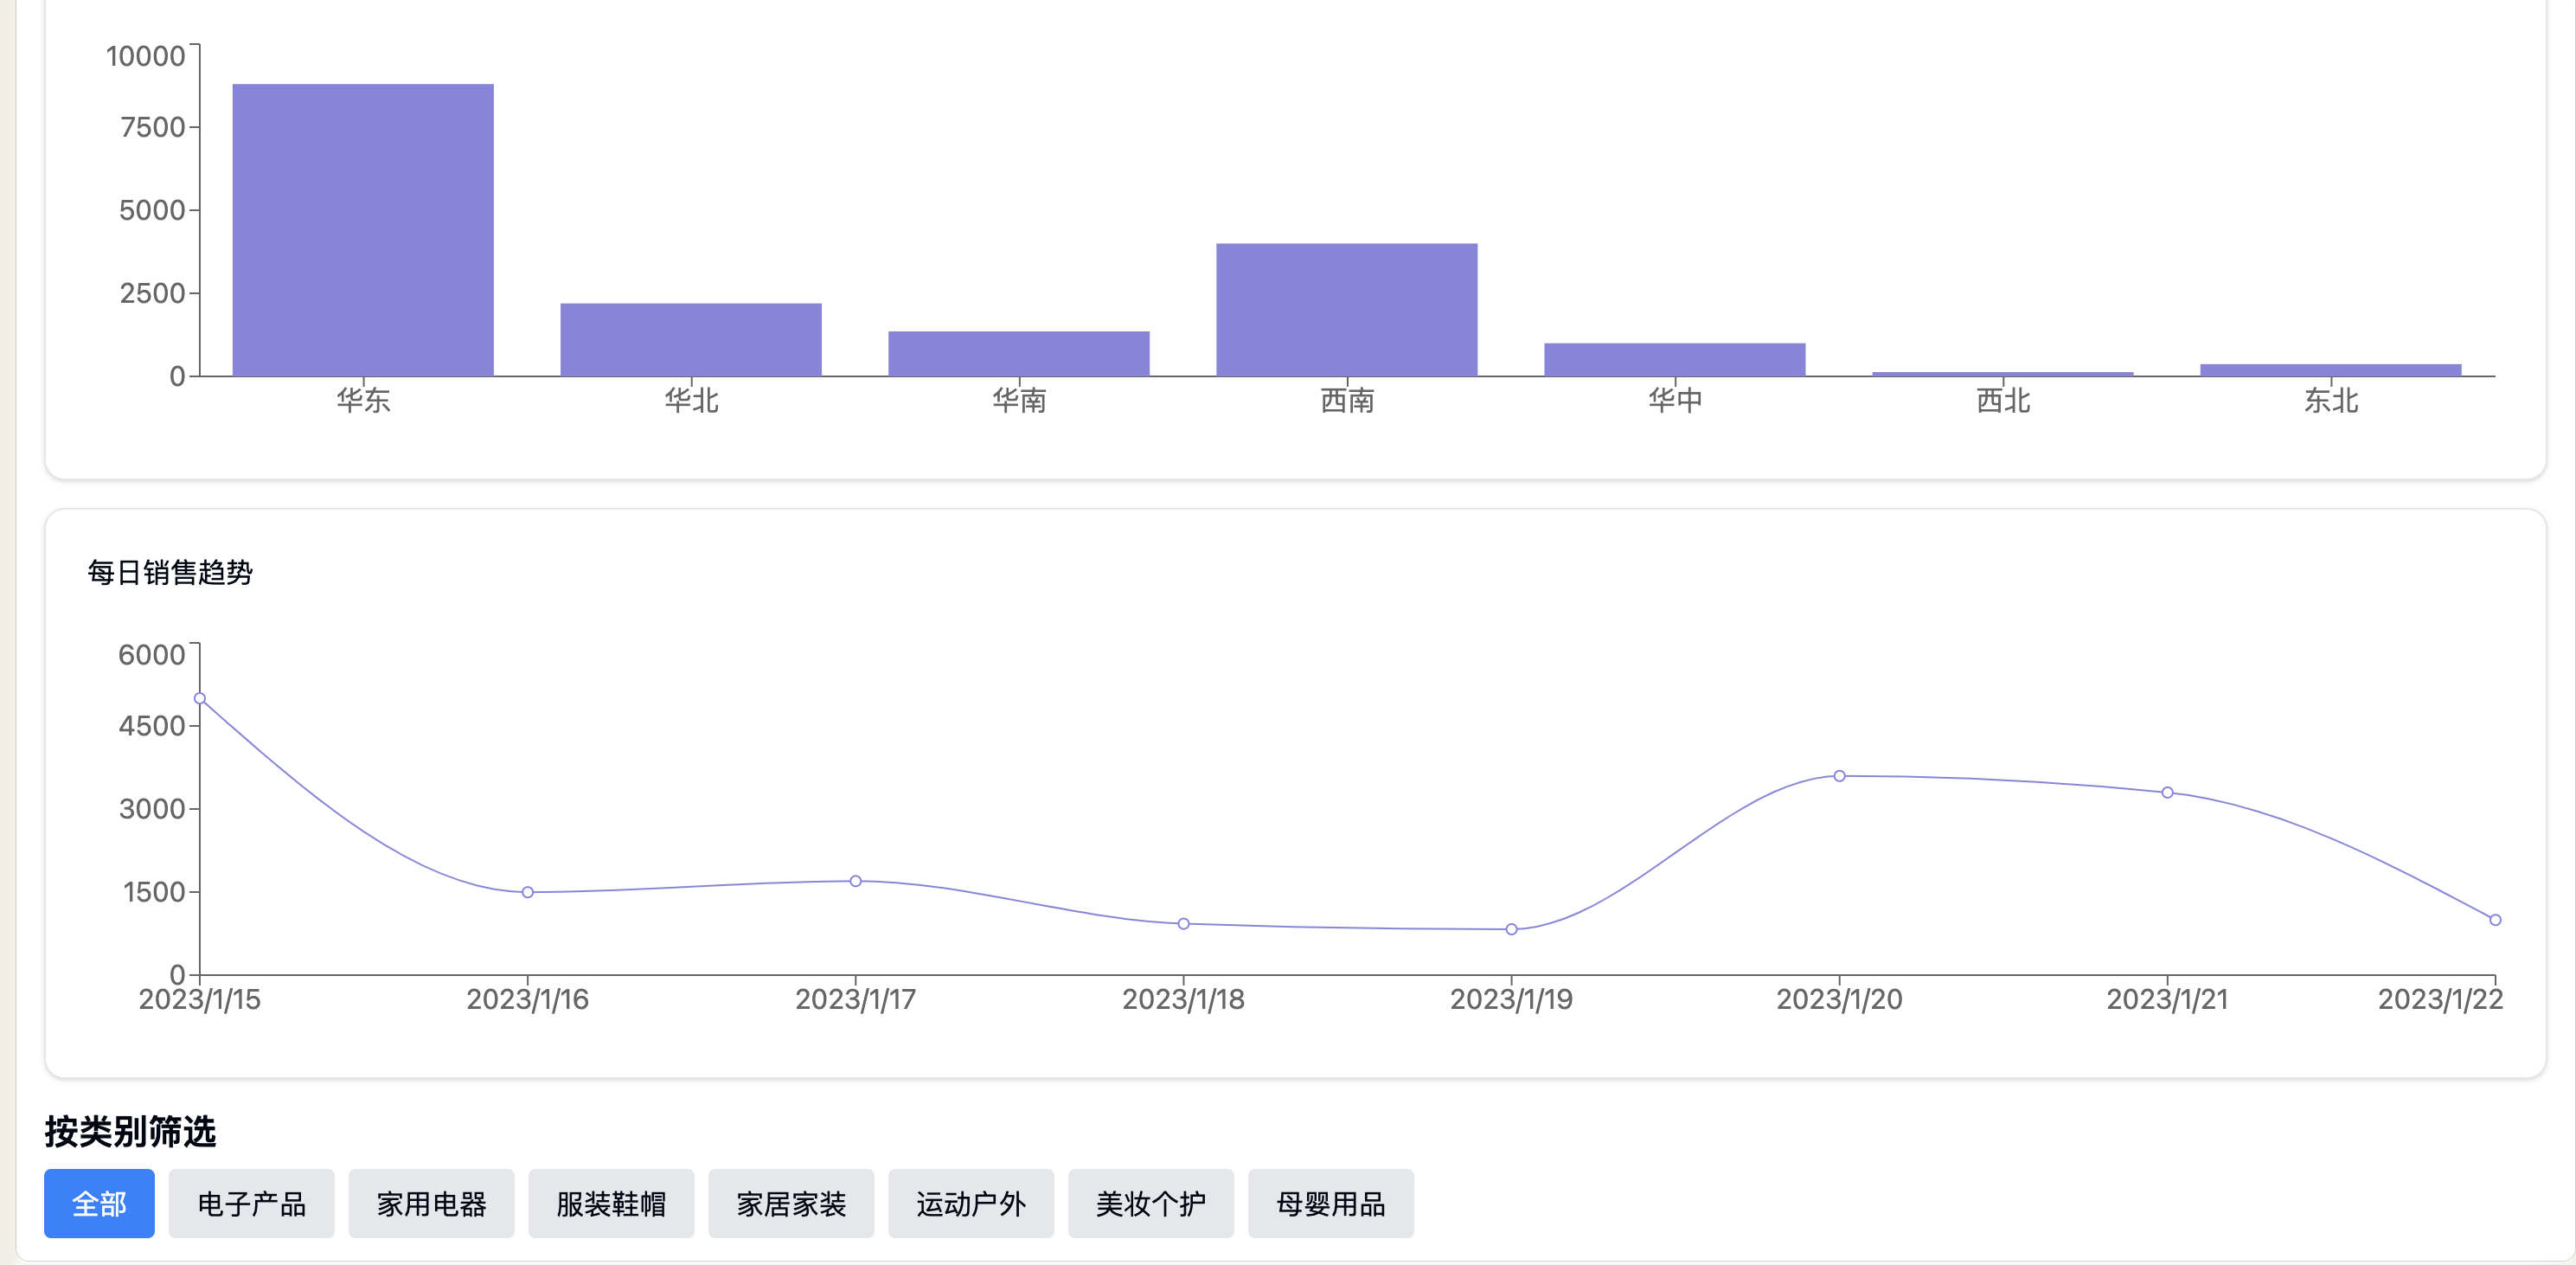
Task: Choose the 服装鞋帽 filter button
Action: [x=611, y=1203]
